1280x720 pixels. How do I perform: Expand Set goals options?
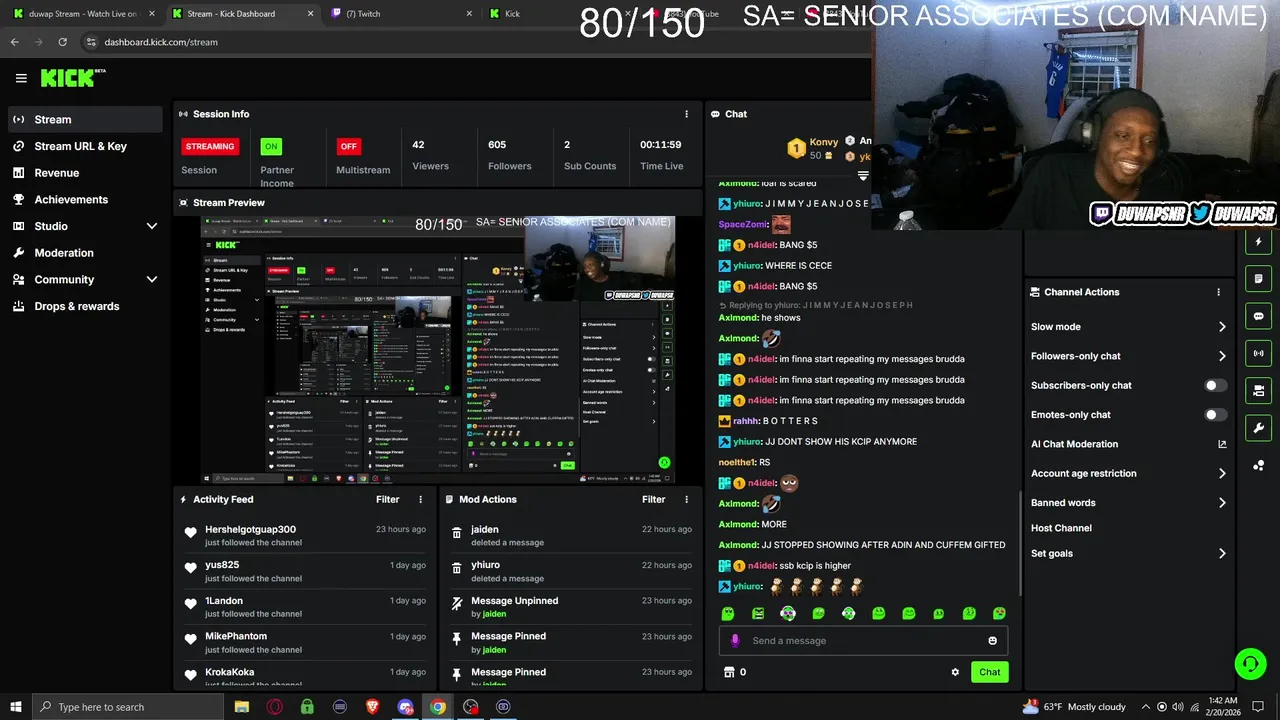1222,553
